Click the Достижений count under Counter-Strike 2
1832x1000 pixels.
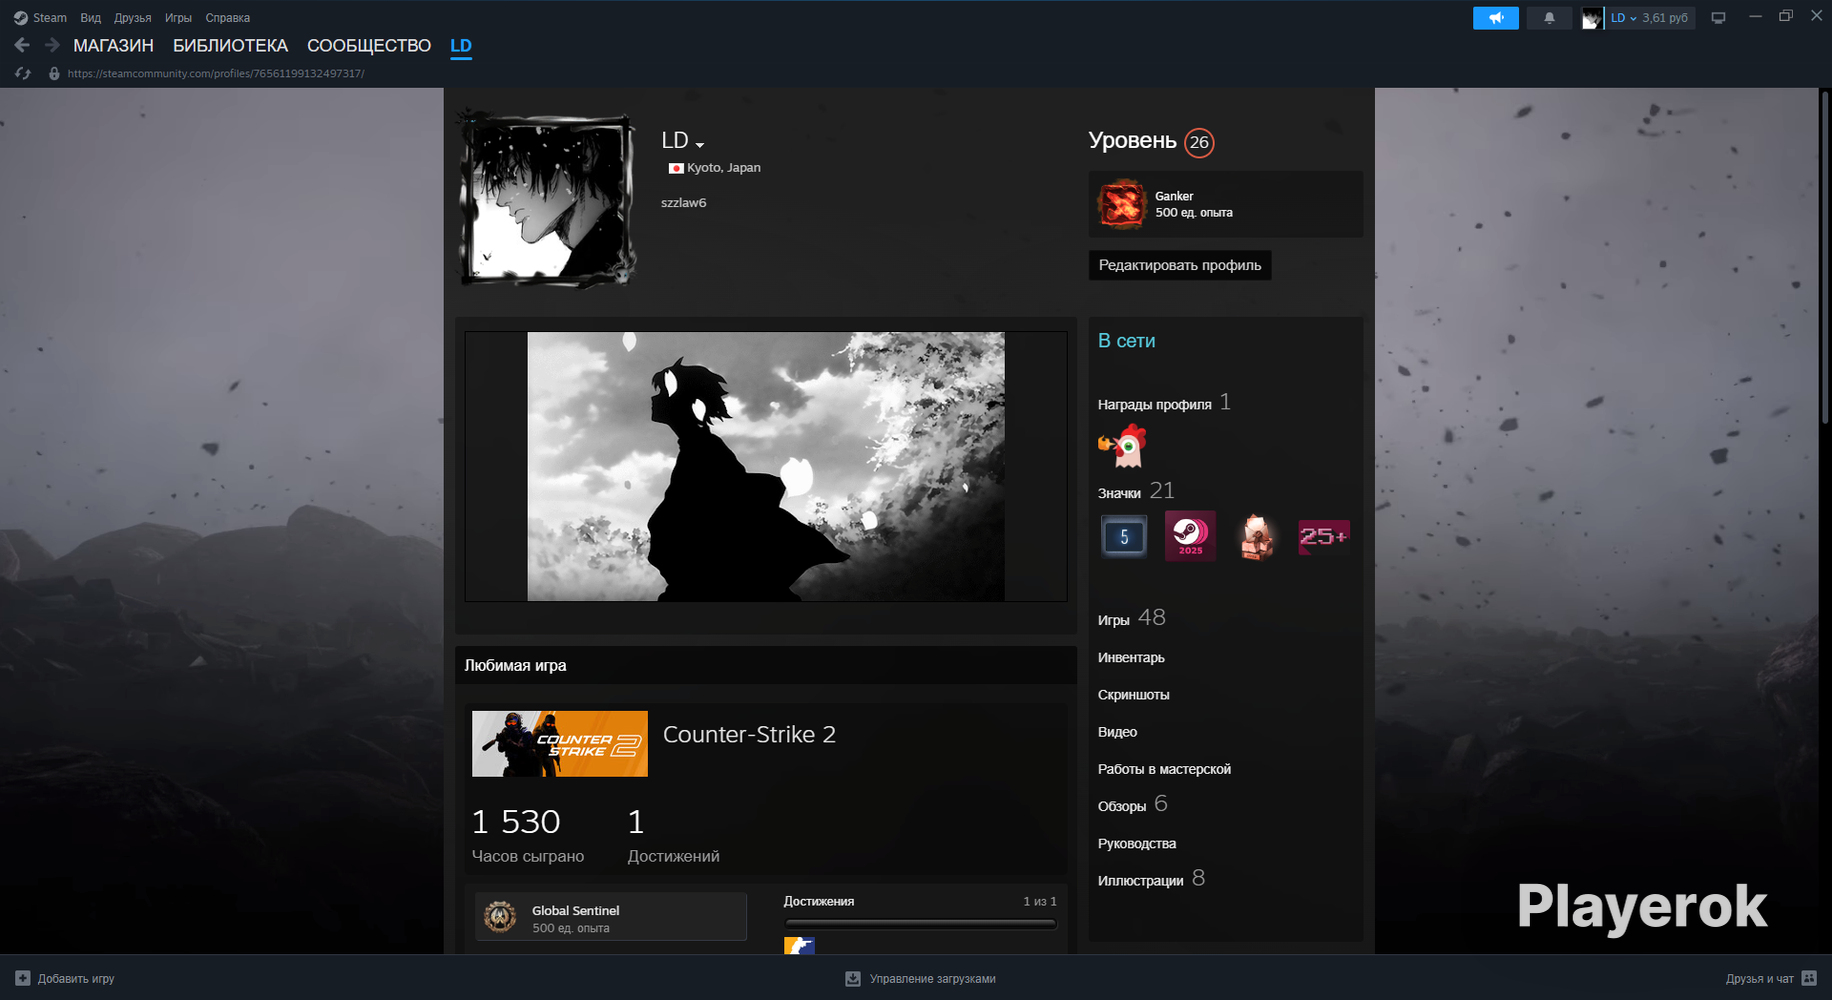coord(636,822)
